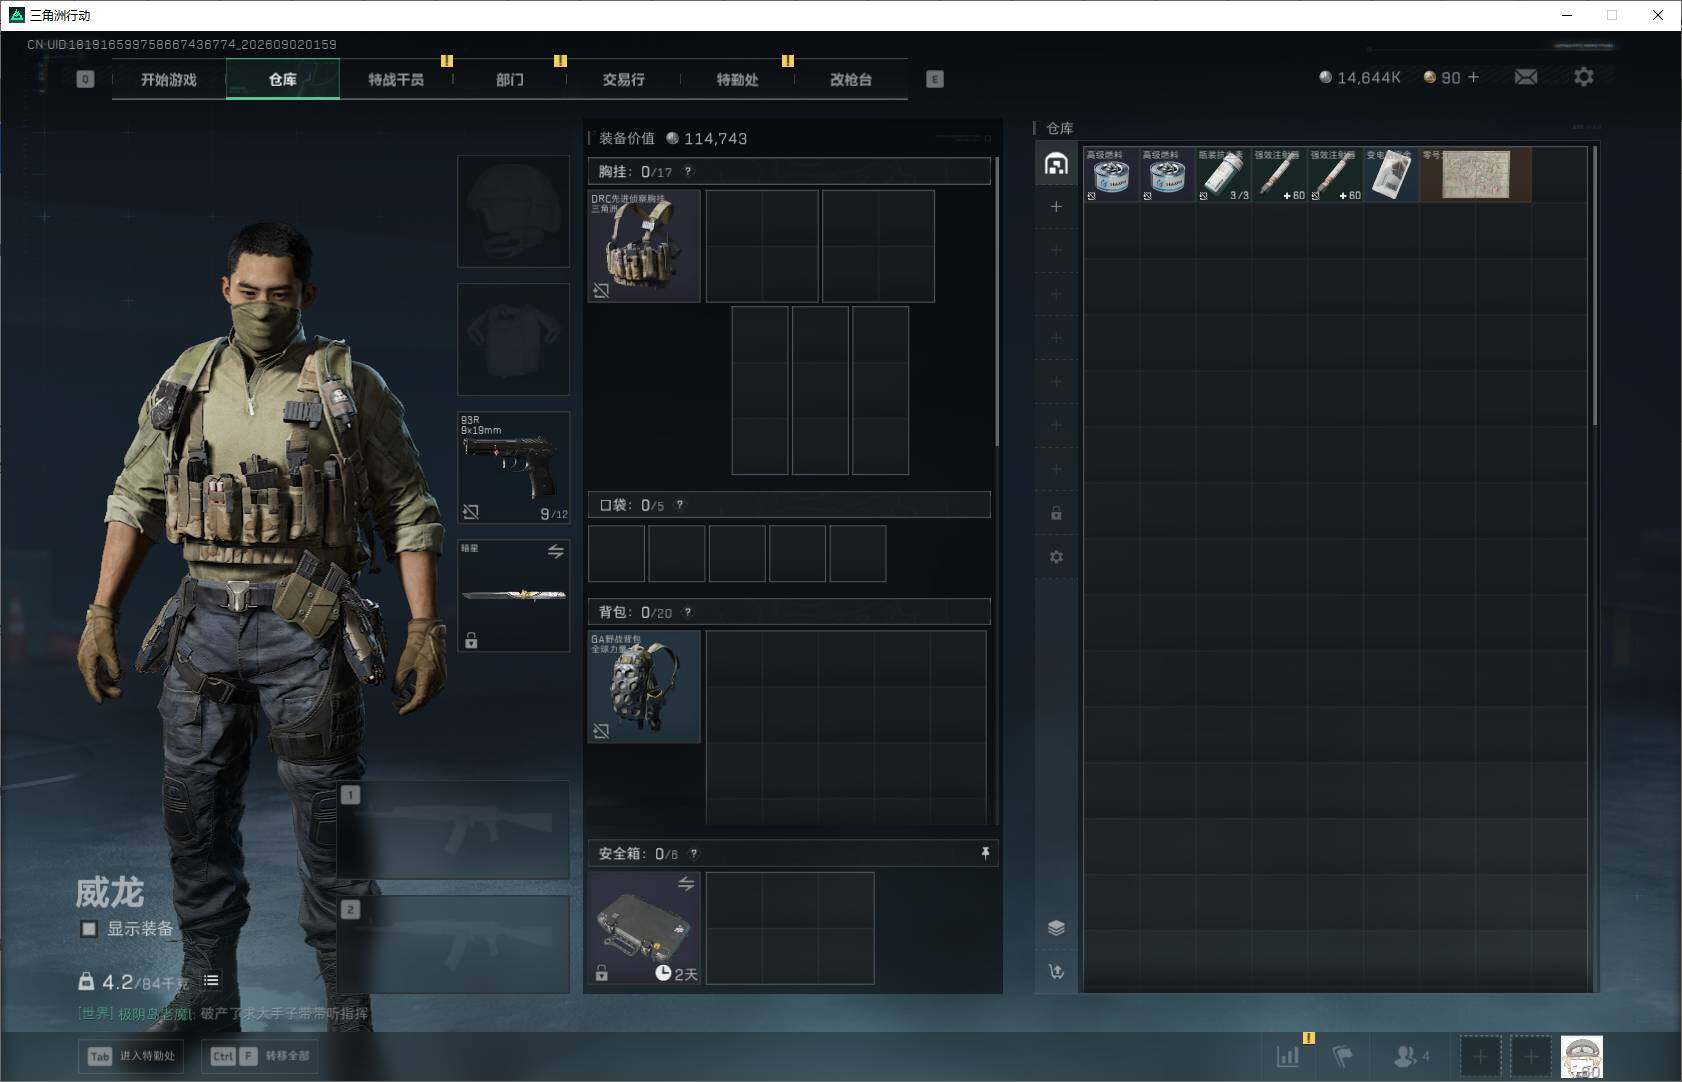Viewport: 1682px width, 1082px height.
Task: Click the equipment panel scrollbar
Action: click(997, 300)
